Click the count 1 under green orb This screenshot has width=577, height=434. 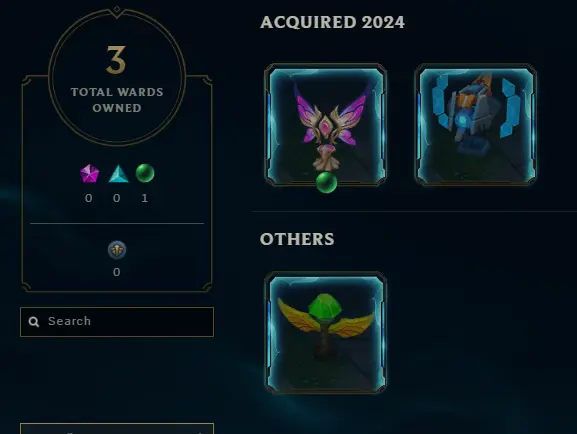145,198
